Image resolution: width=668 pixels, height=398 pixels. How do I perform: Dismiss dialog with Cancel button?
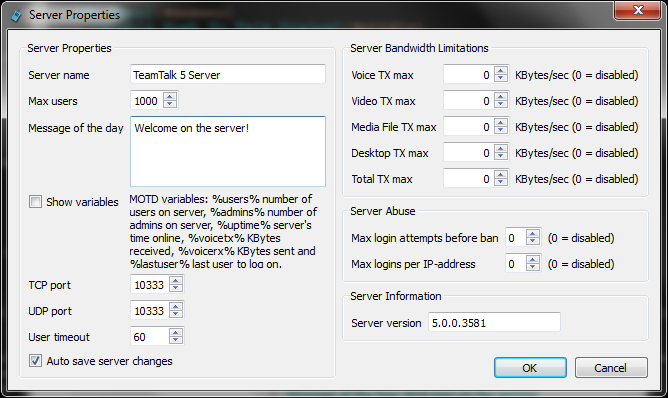click(x=611, y=367)
